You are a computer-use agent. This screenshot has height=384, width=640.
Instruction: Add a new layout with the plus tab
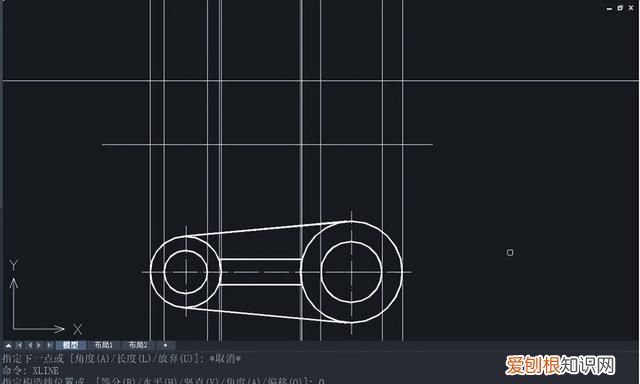coord(165,345)
